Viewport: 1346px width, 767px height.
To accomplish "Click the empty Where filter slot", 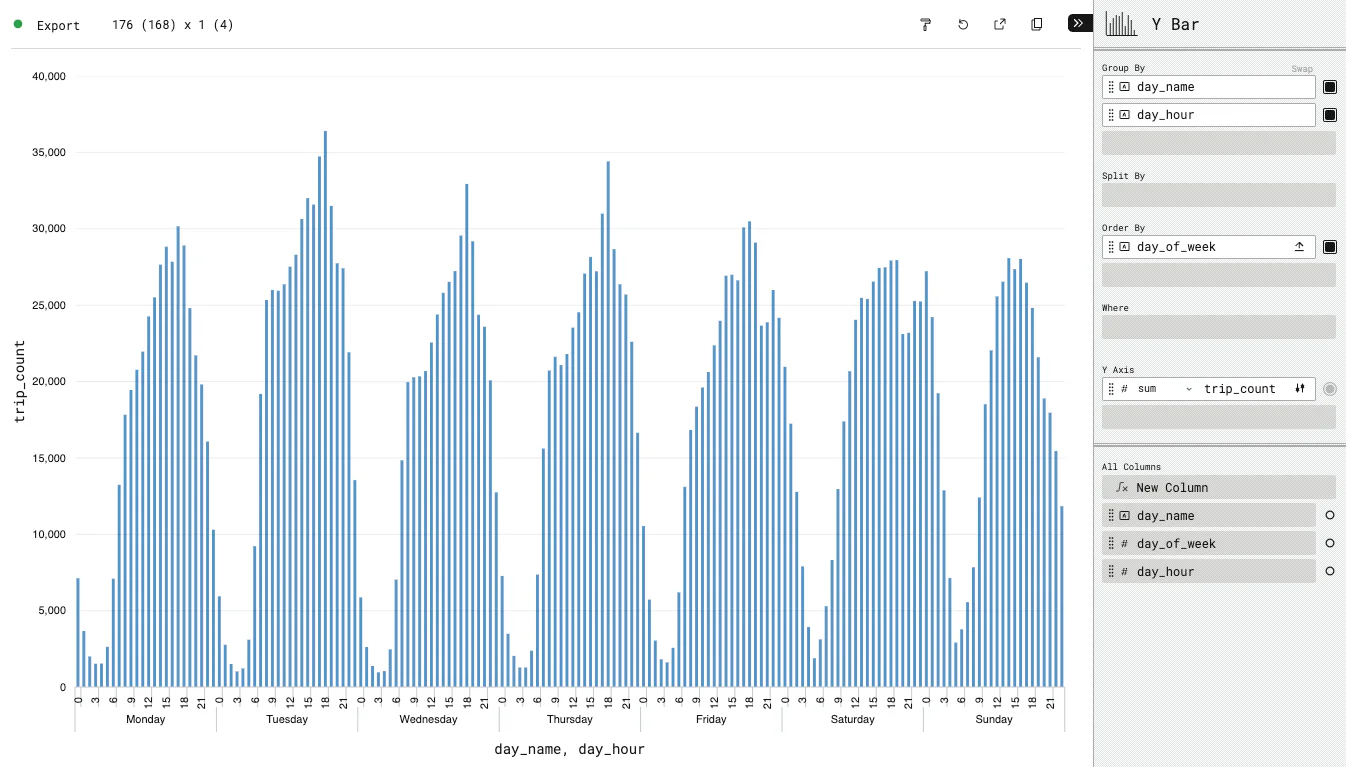I will click(1219, 327).
